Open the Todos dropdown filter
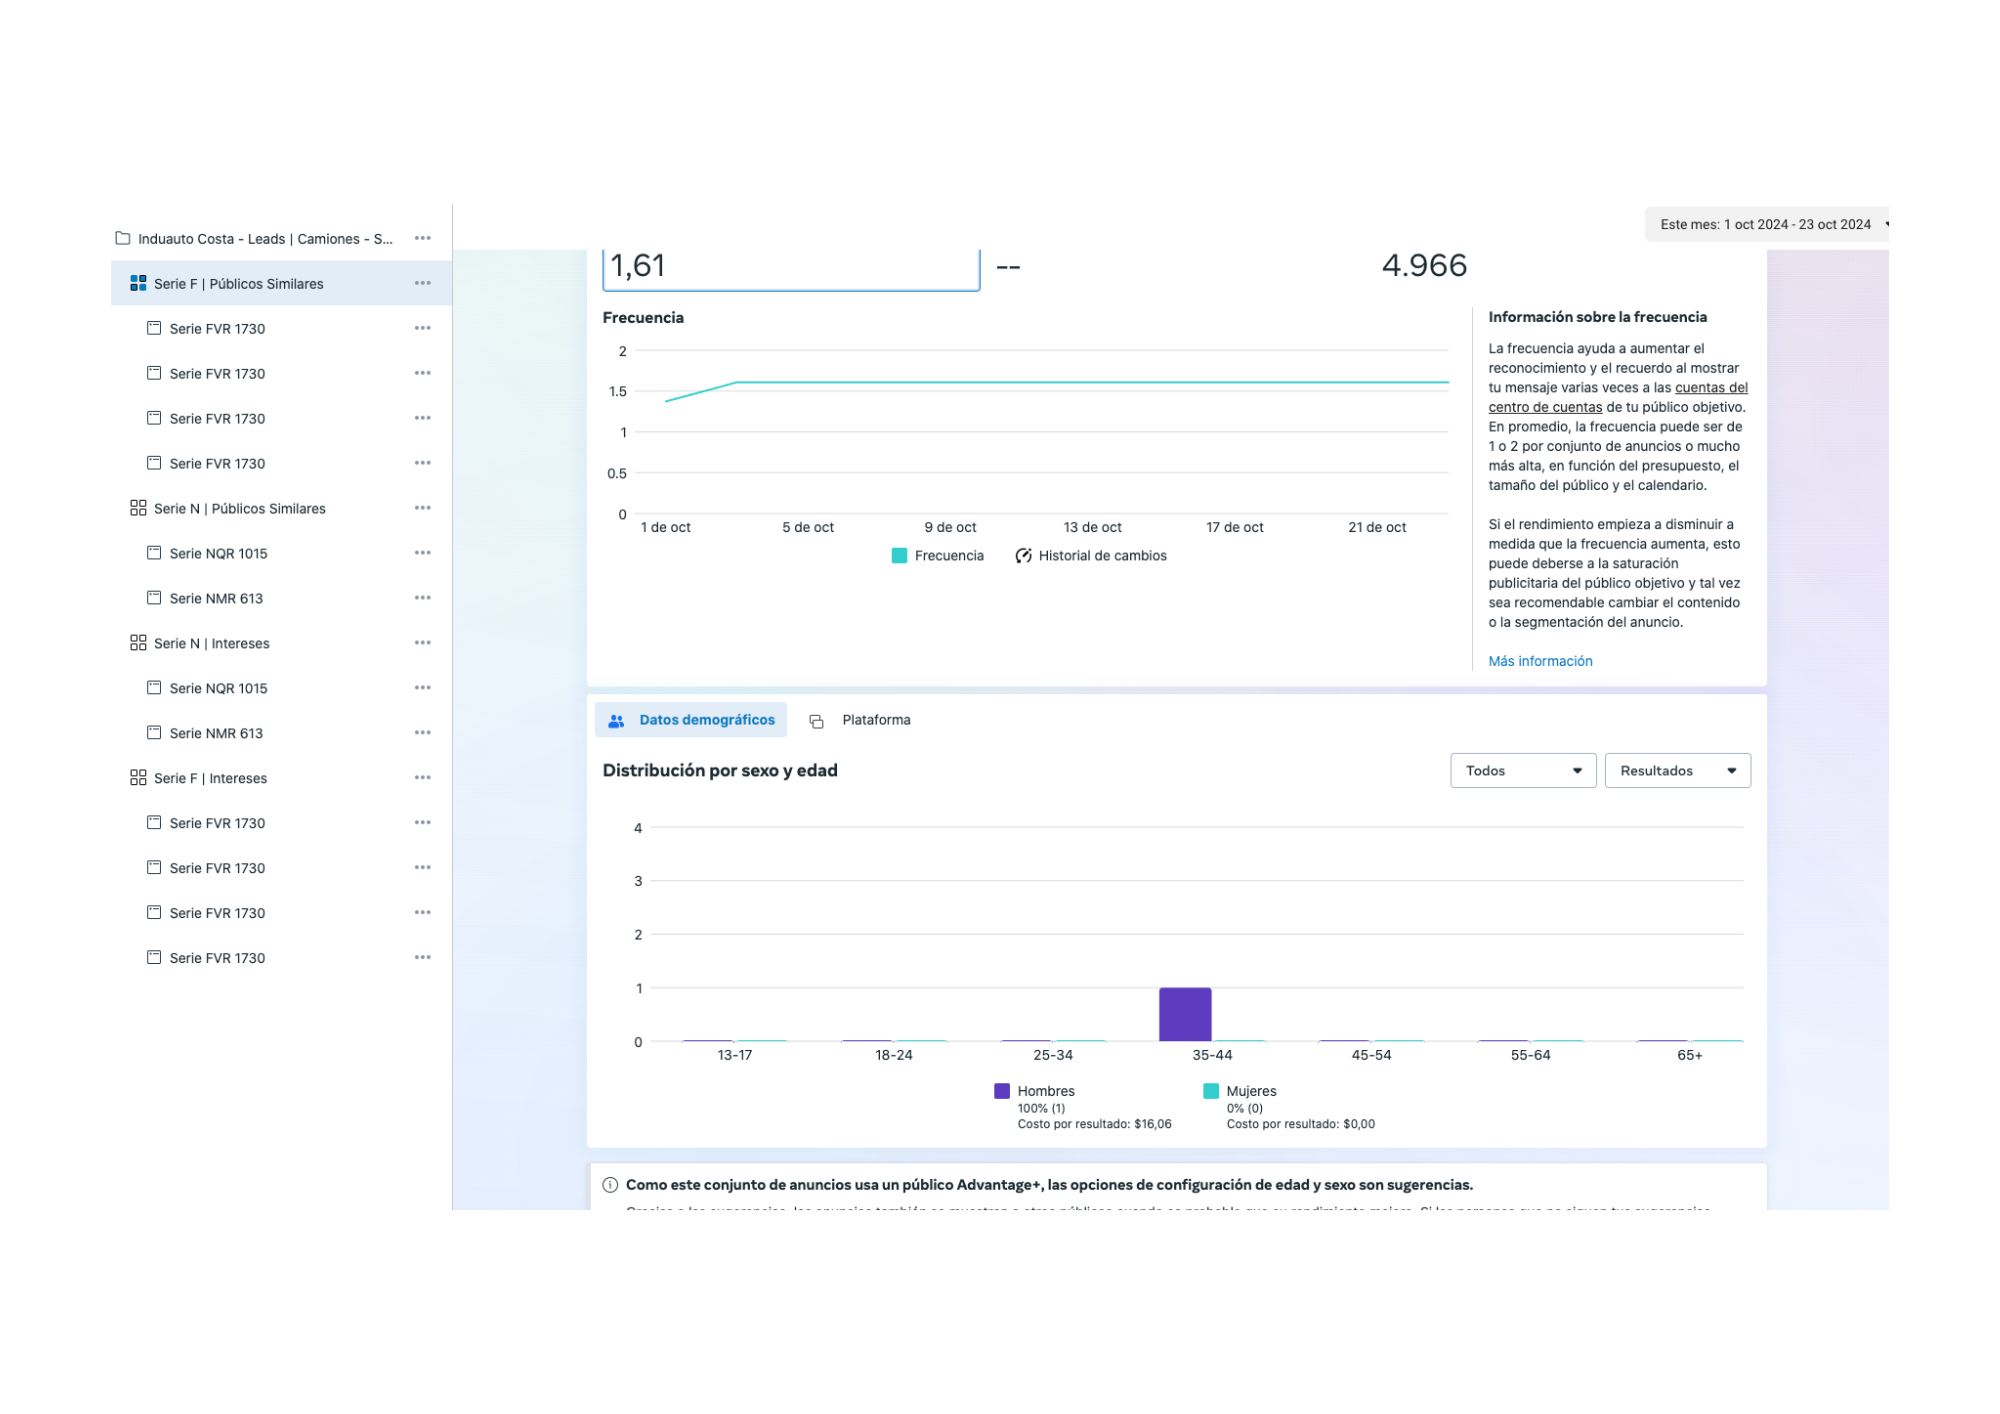The image size is (2000, 1414). point(1522,771)
